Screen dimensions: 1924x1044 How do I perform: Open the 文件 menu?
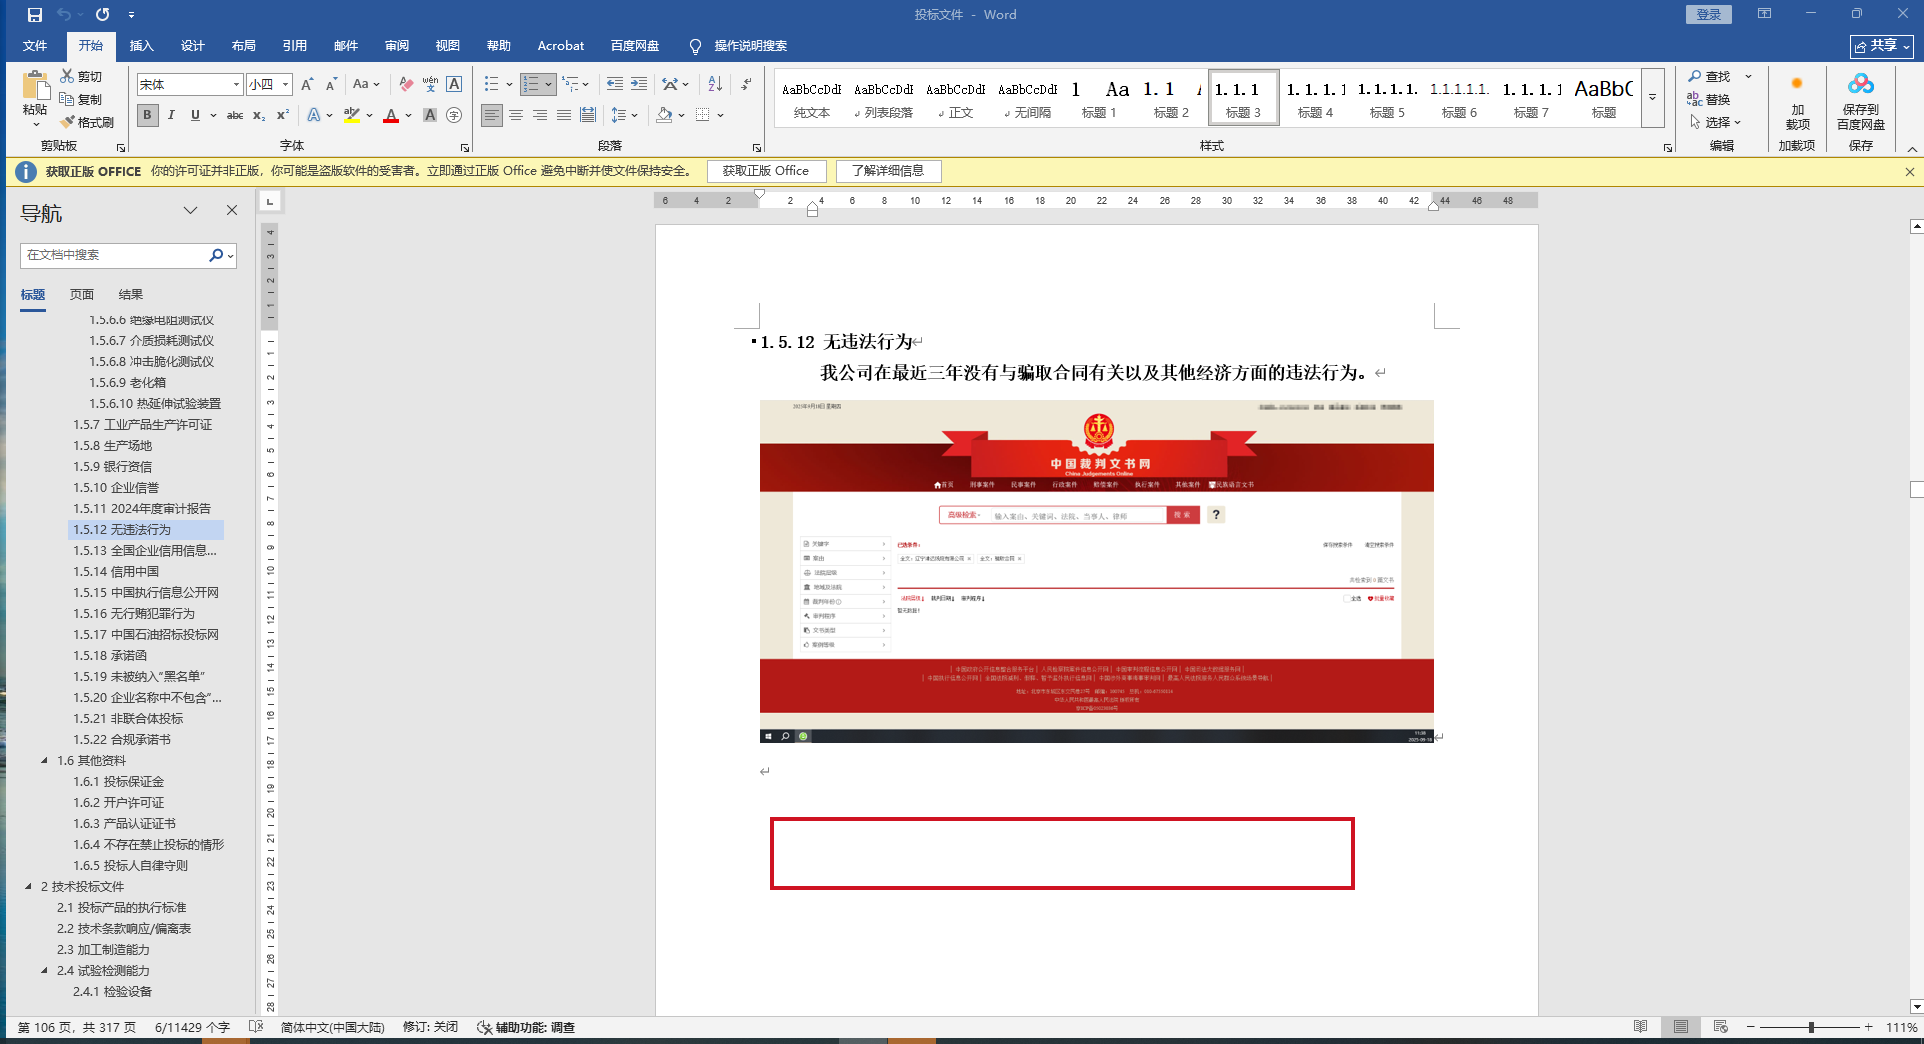click(35, 46)
